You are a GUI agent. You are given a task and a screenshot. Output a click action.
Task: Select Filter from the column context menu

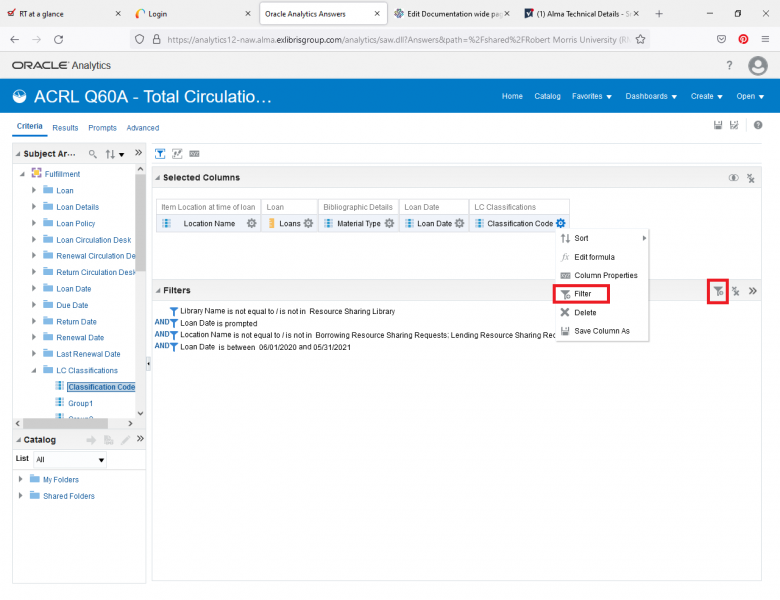click(x=582, y=294)
